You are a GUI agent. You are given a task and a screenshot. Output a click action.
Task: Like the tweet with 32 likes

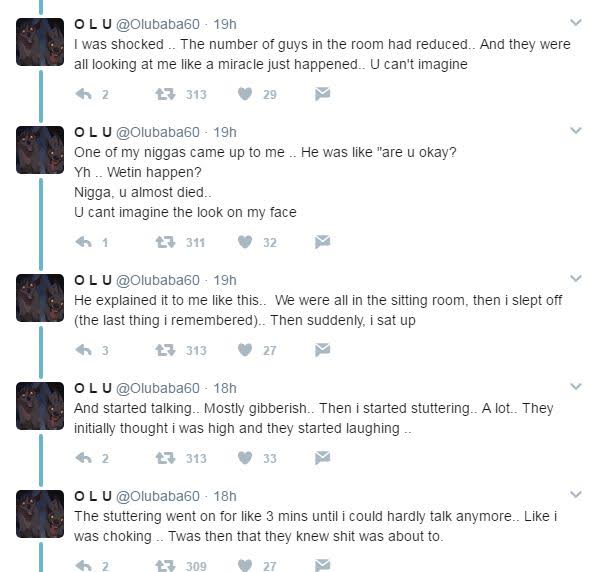tap(245, 242)
